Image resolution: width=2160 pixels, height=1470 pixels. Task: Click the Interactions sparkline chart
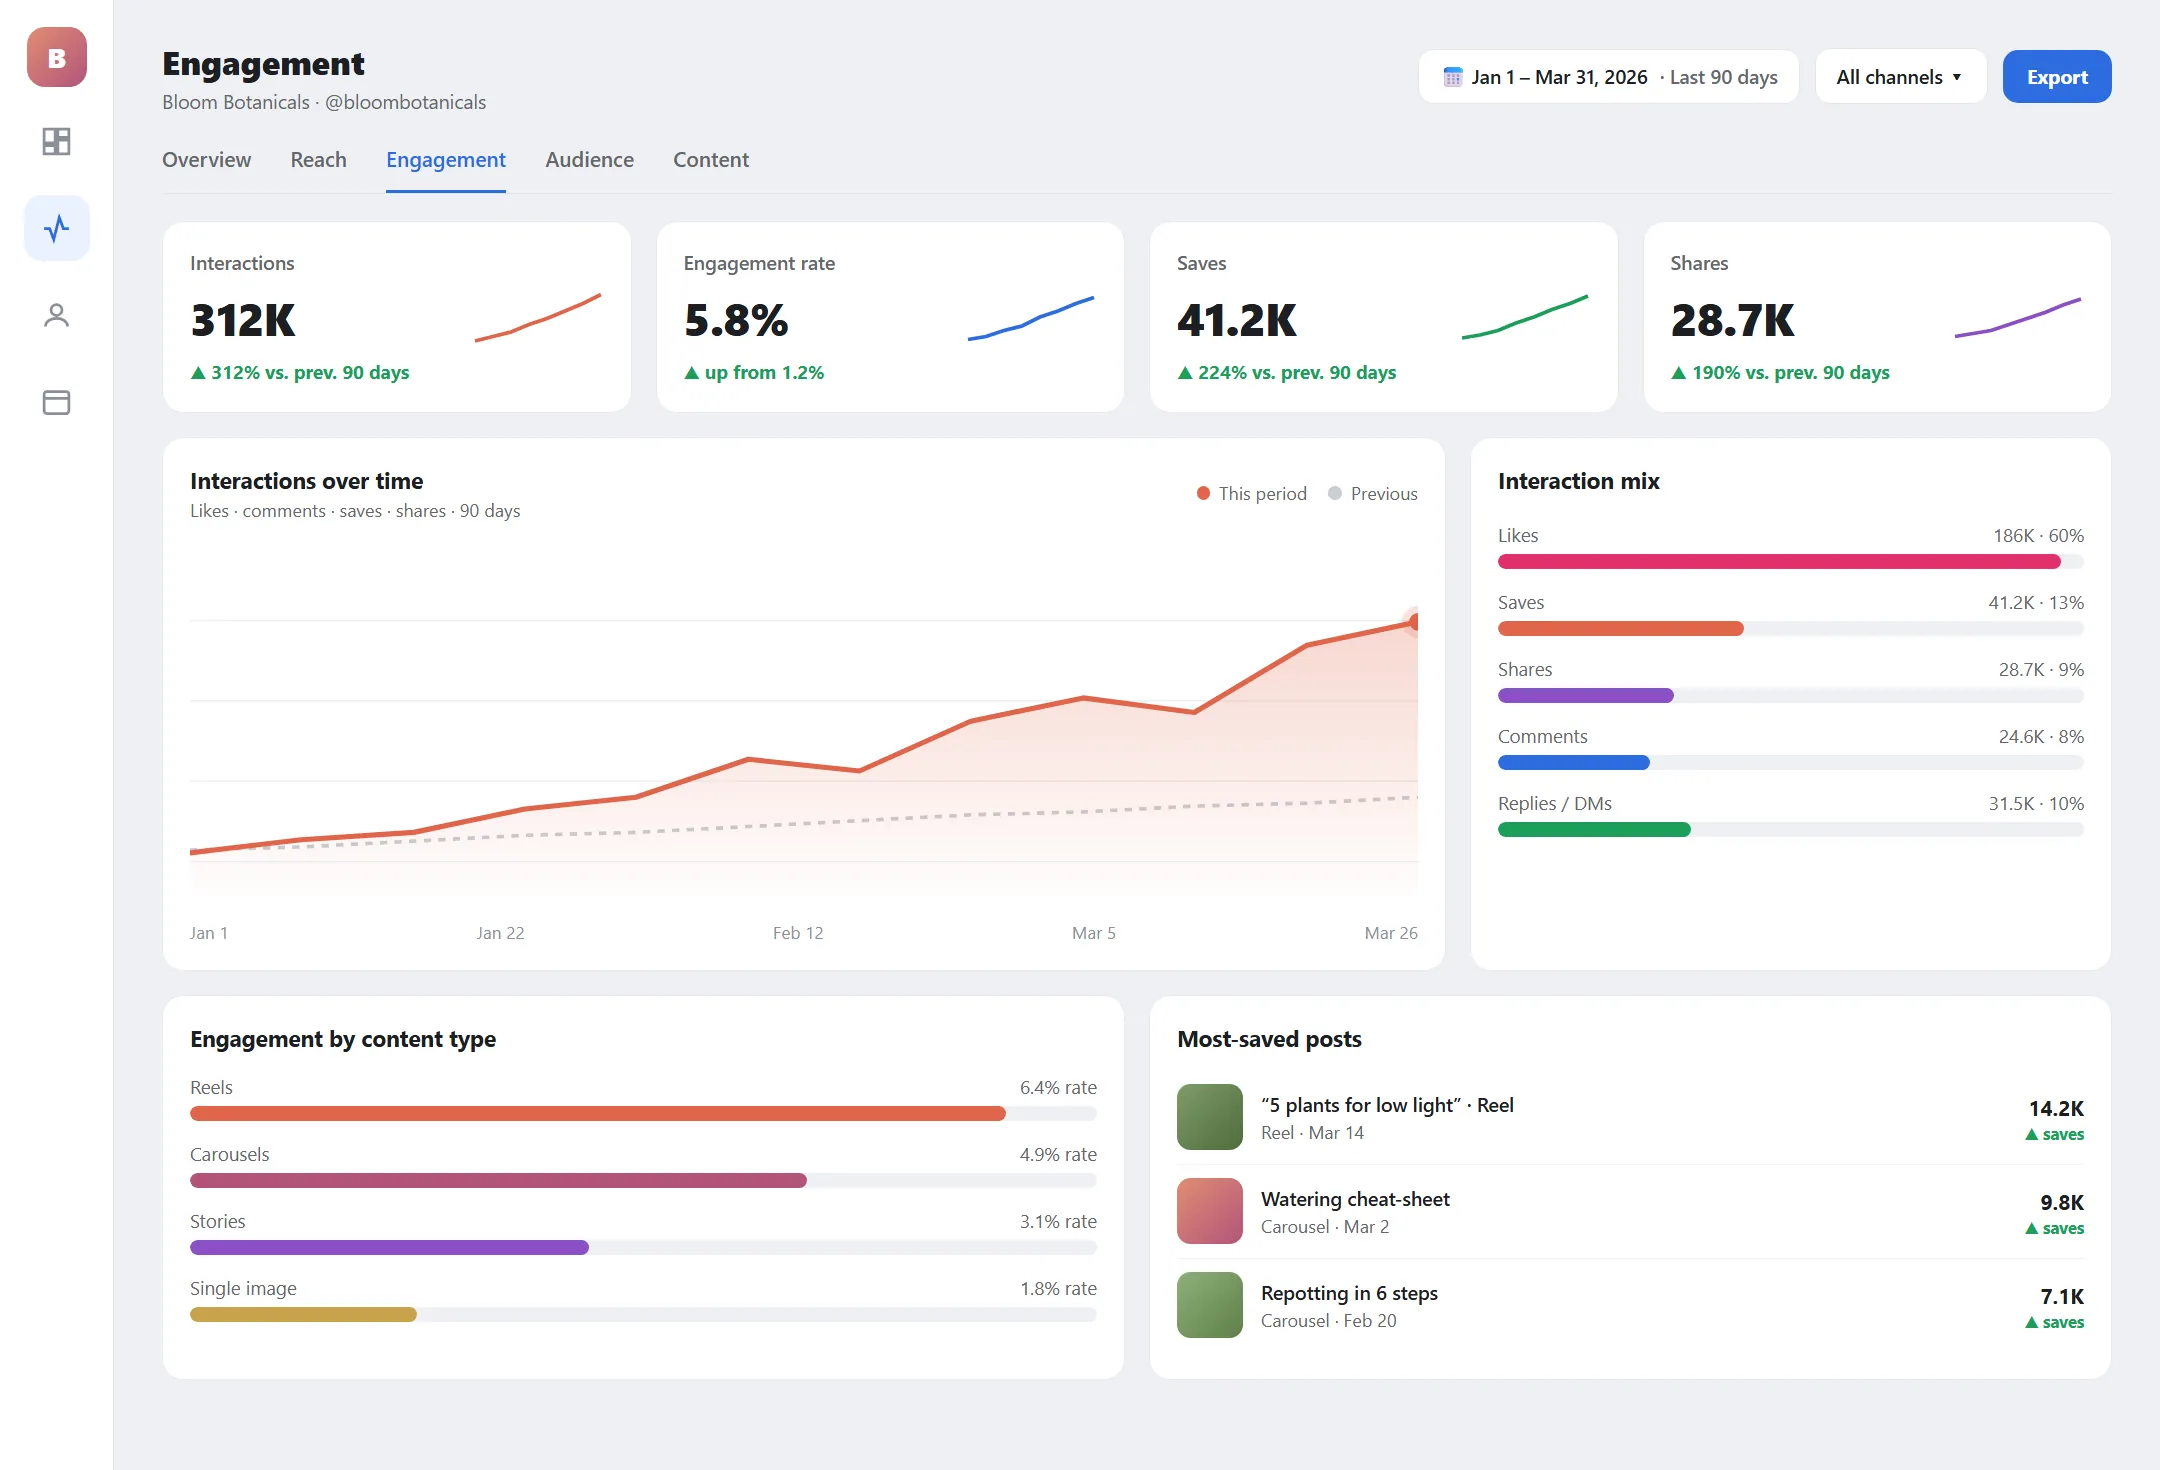tap(538, 318)
